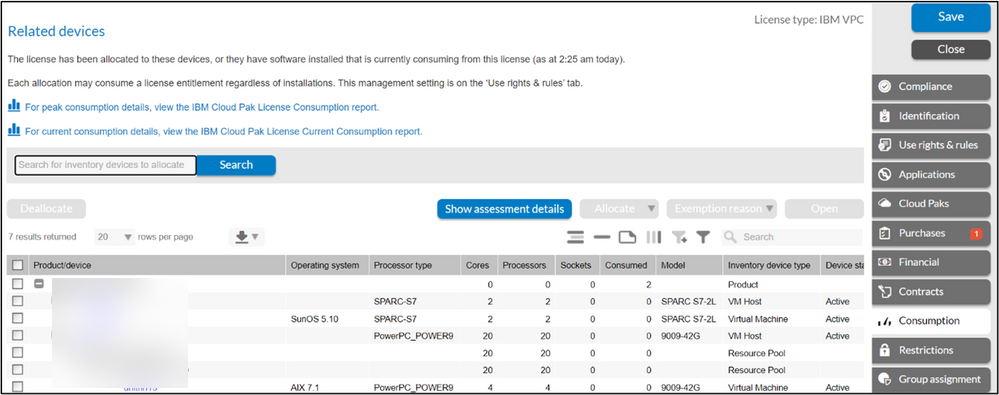Image resolution: width=999 pixels, height=395 pixels.
Task: Open the download export dropdown
Action: tap(246, 237)
